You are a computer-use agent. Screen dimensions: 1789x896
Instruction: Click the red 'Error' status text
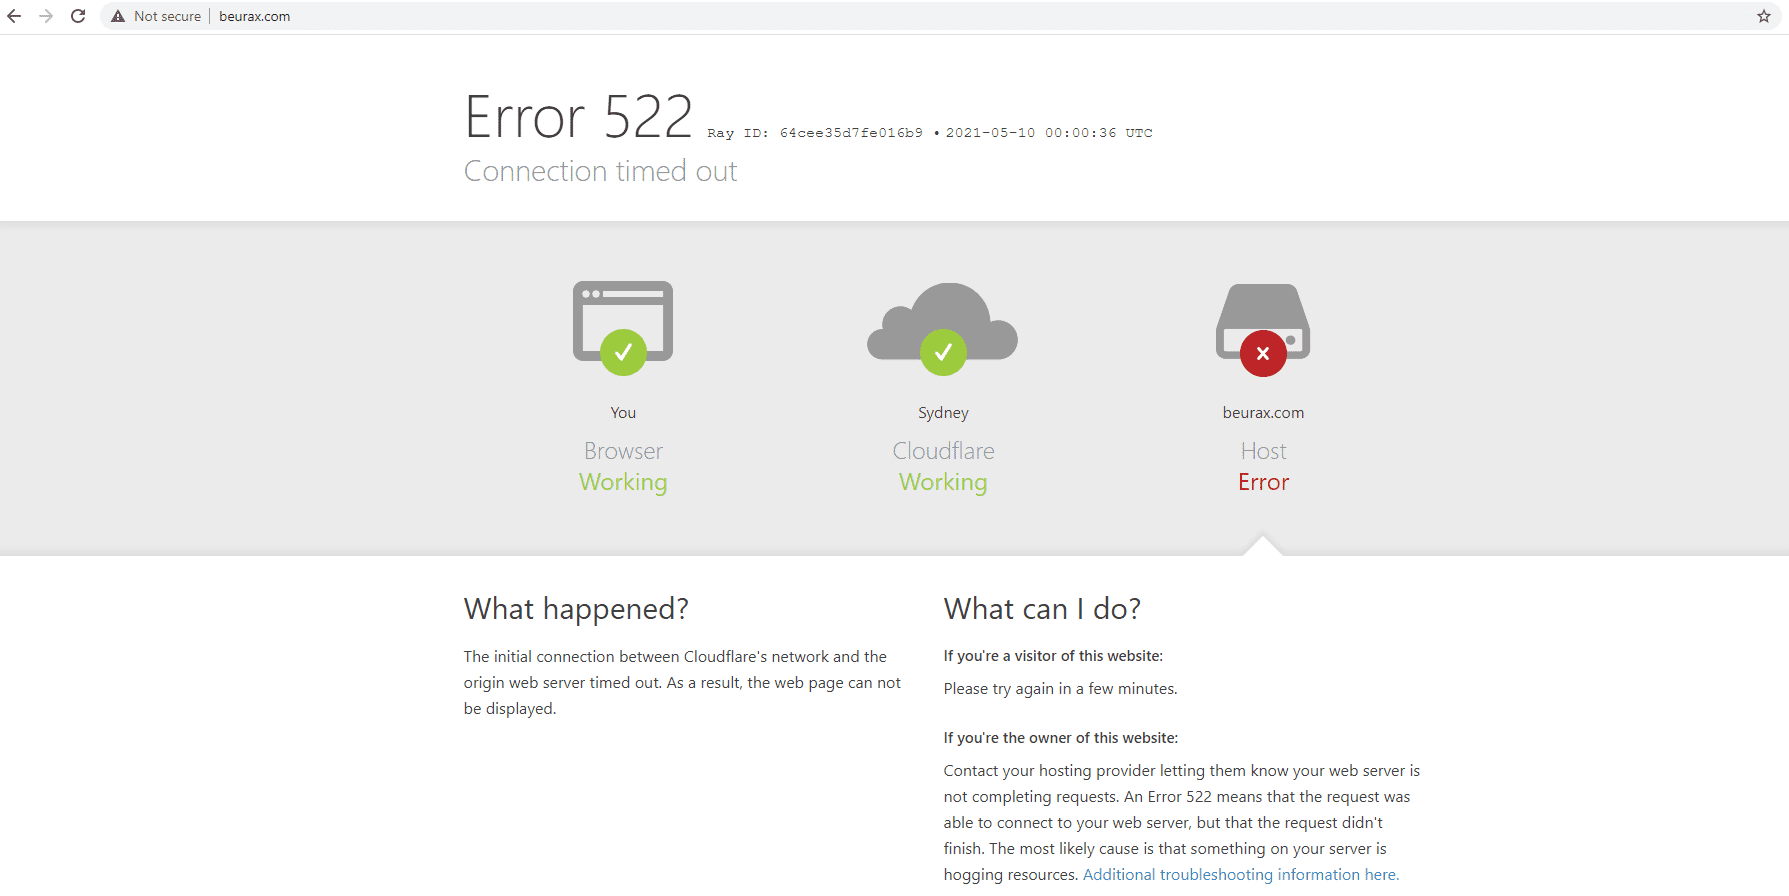pyautogui.click(x=1263, y=482)
